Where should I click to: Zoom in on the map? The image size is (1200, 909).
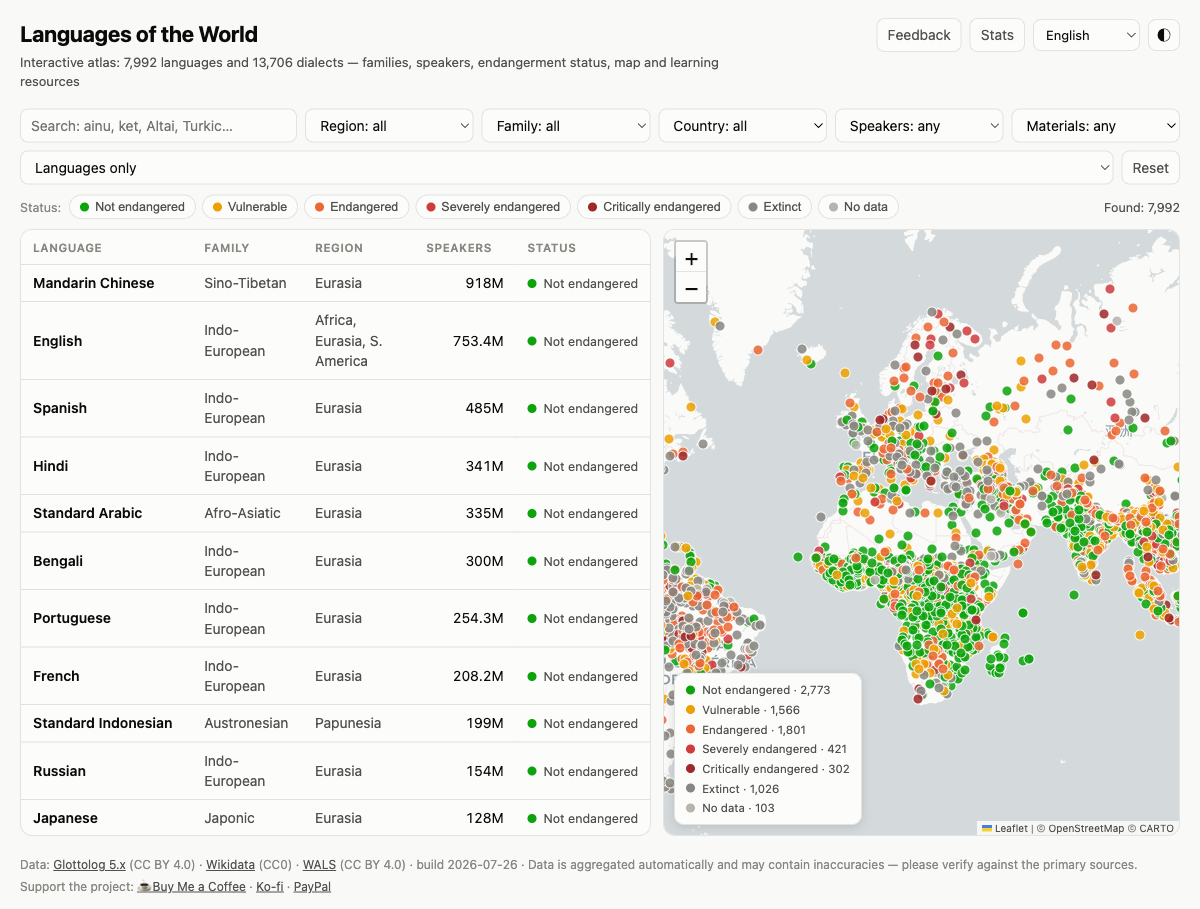(x=691, y=258)
